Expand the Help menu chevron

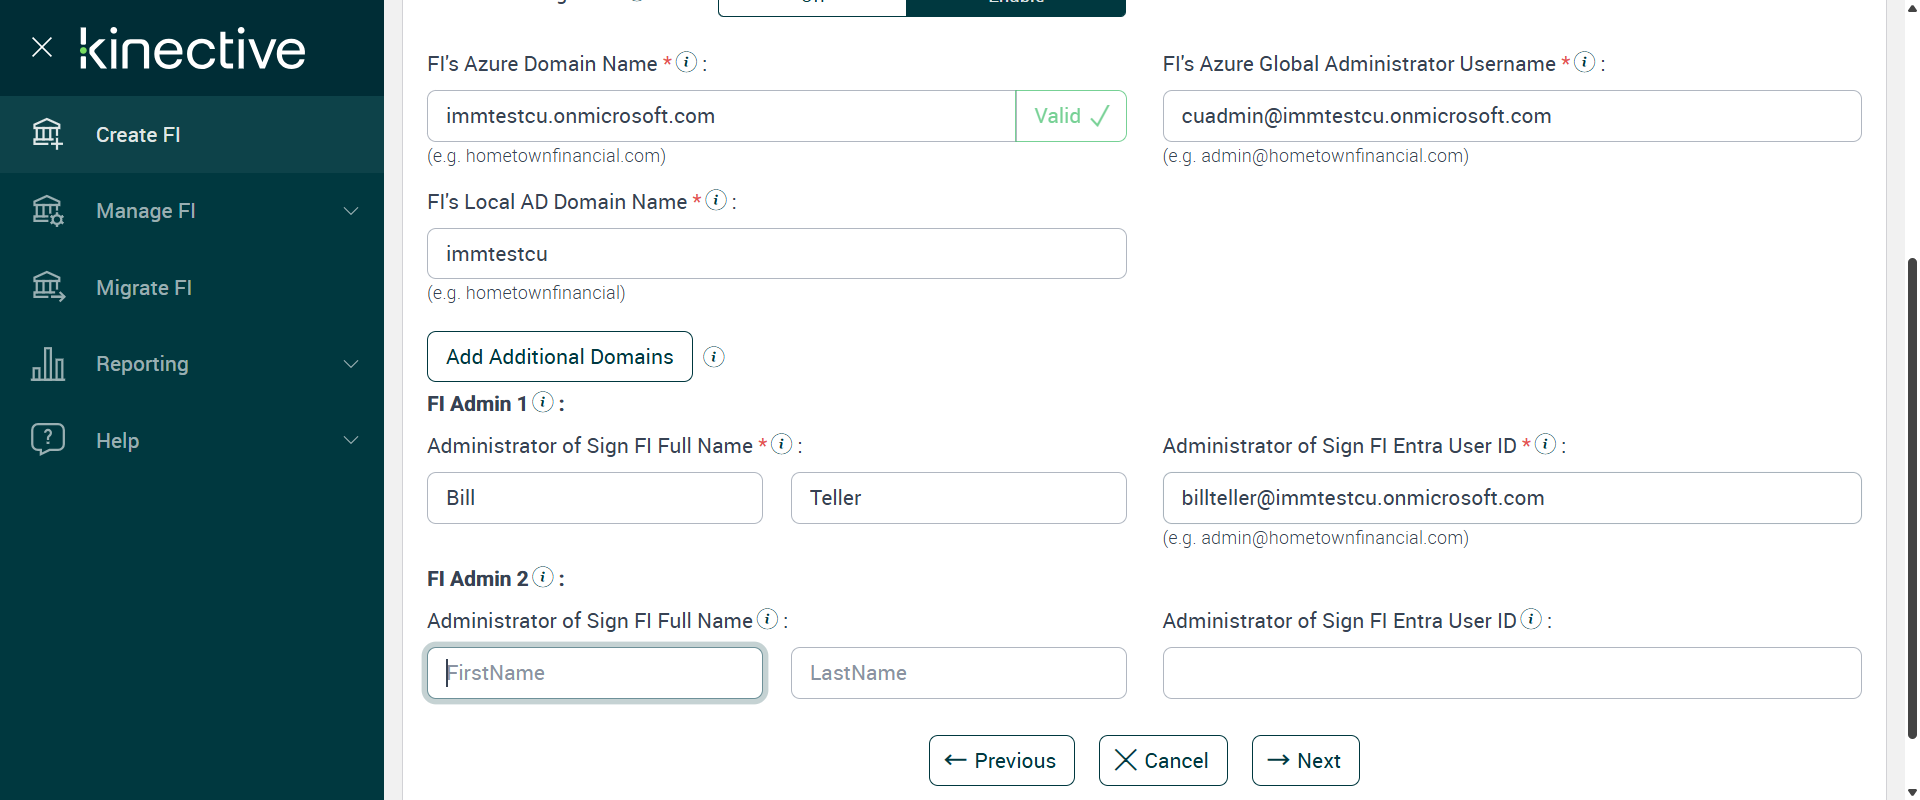tap(351, 440)
